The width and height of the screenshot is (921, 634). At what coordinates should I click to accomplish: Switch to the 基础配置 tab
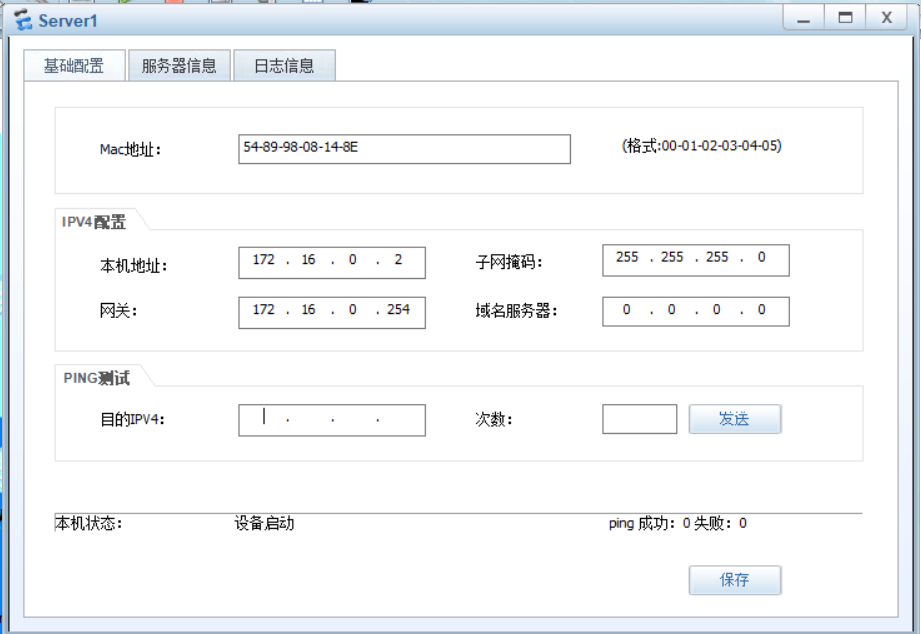click(x=74, y=65)
